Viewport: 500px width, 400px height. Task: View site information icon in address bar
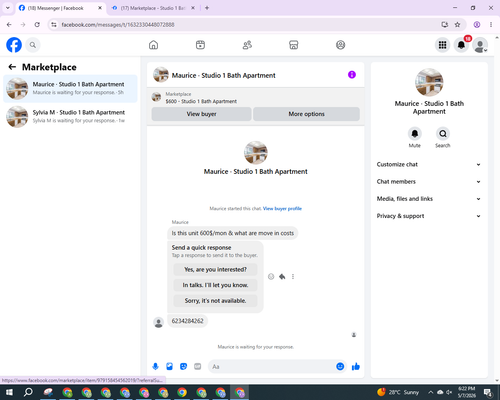[54, 24]
